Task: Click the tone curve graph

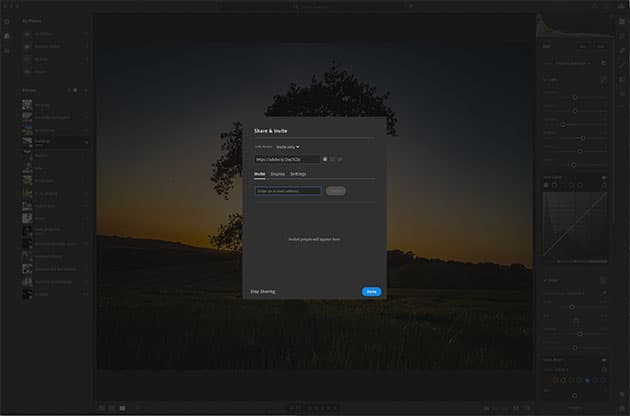Action: pyautogui.click(x=575, y=224)
